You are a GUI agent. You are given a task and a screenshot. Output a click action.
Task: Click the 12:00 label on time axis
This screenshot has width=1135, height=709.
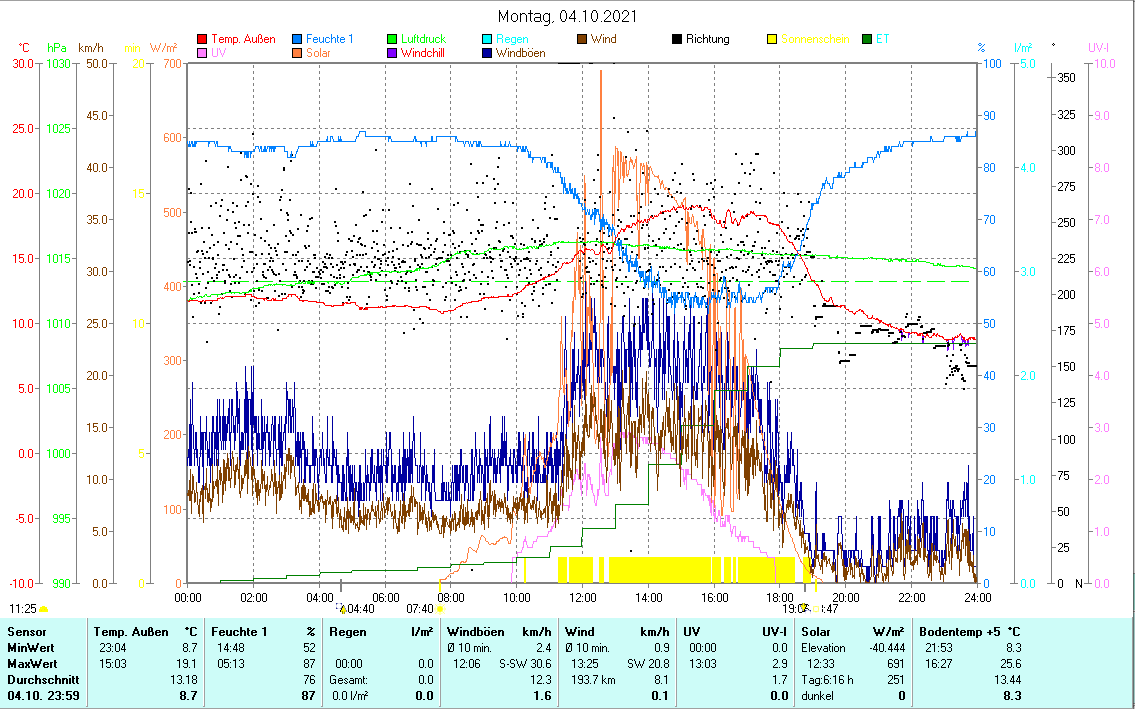click(582, 597)
